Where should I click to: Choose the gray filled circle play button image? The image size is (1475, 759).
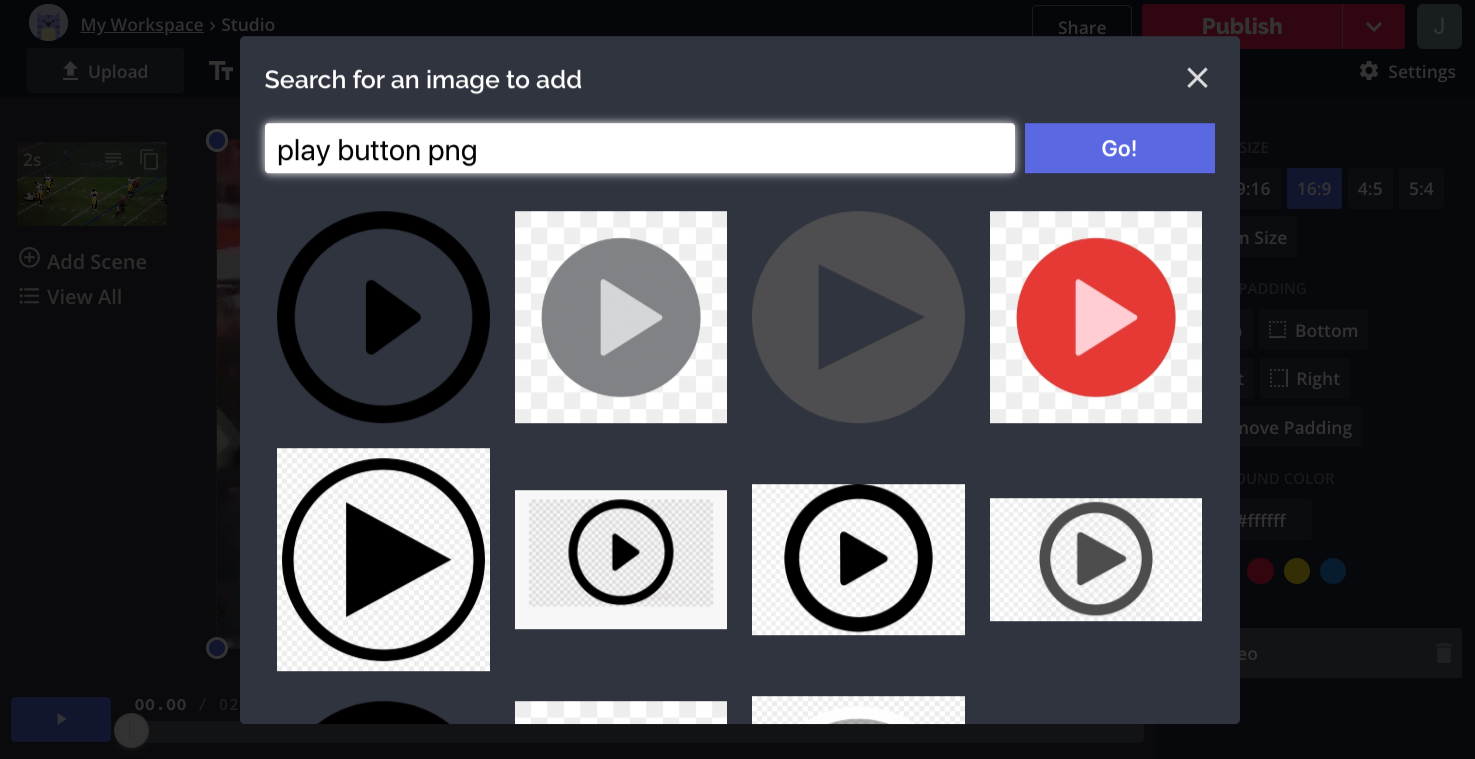coord(621,317)
